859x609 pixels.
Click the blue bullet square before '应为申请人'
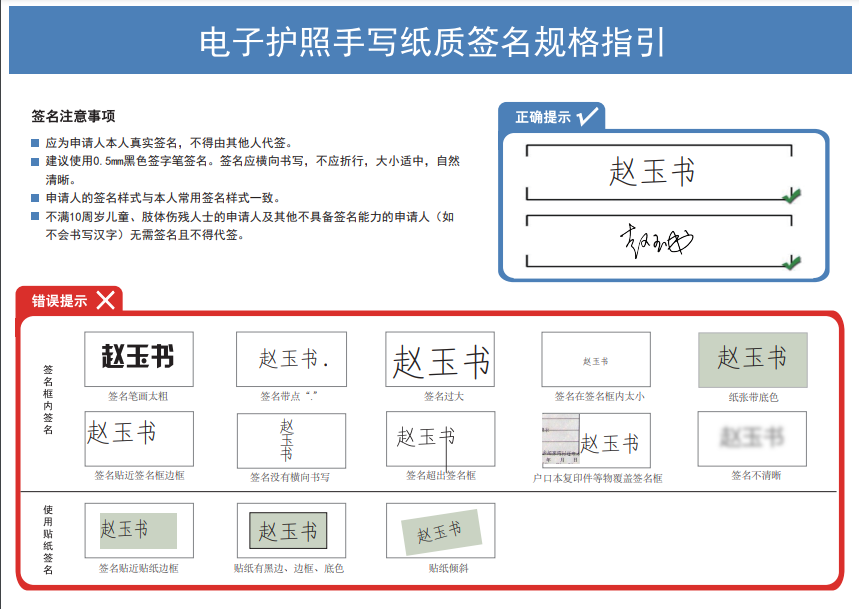pyautogui.click(x=35, y=143)
